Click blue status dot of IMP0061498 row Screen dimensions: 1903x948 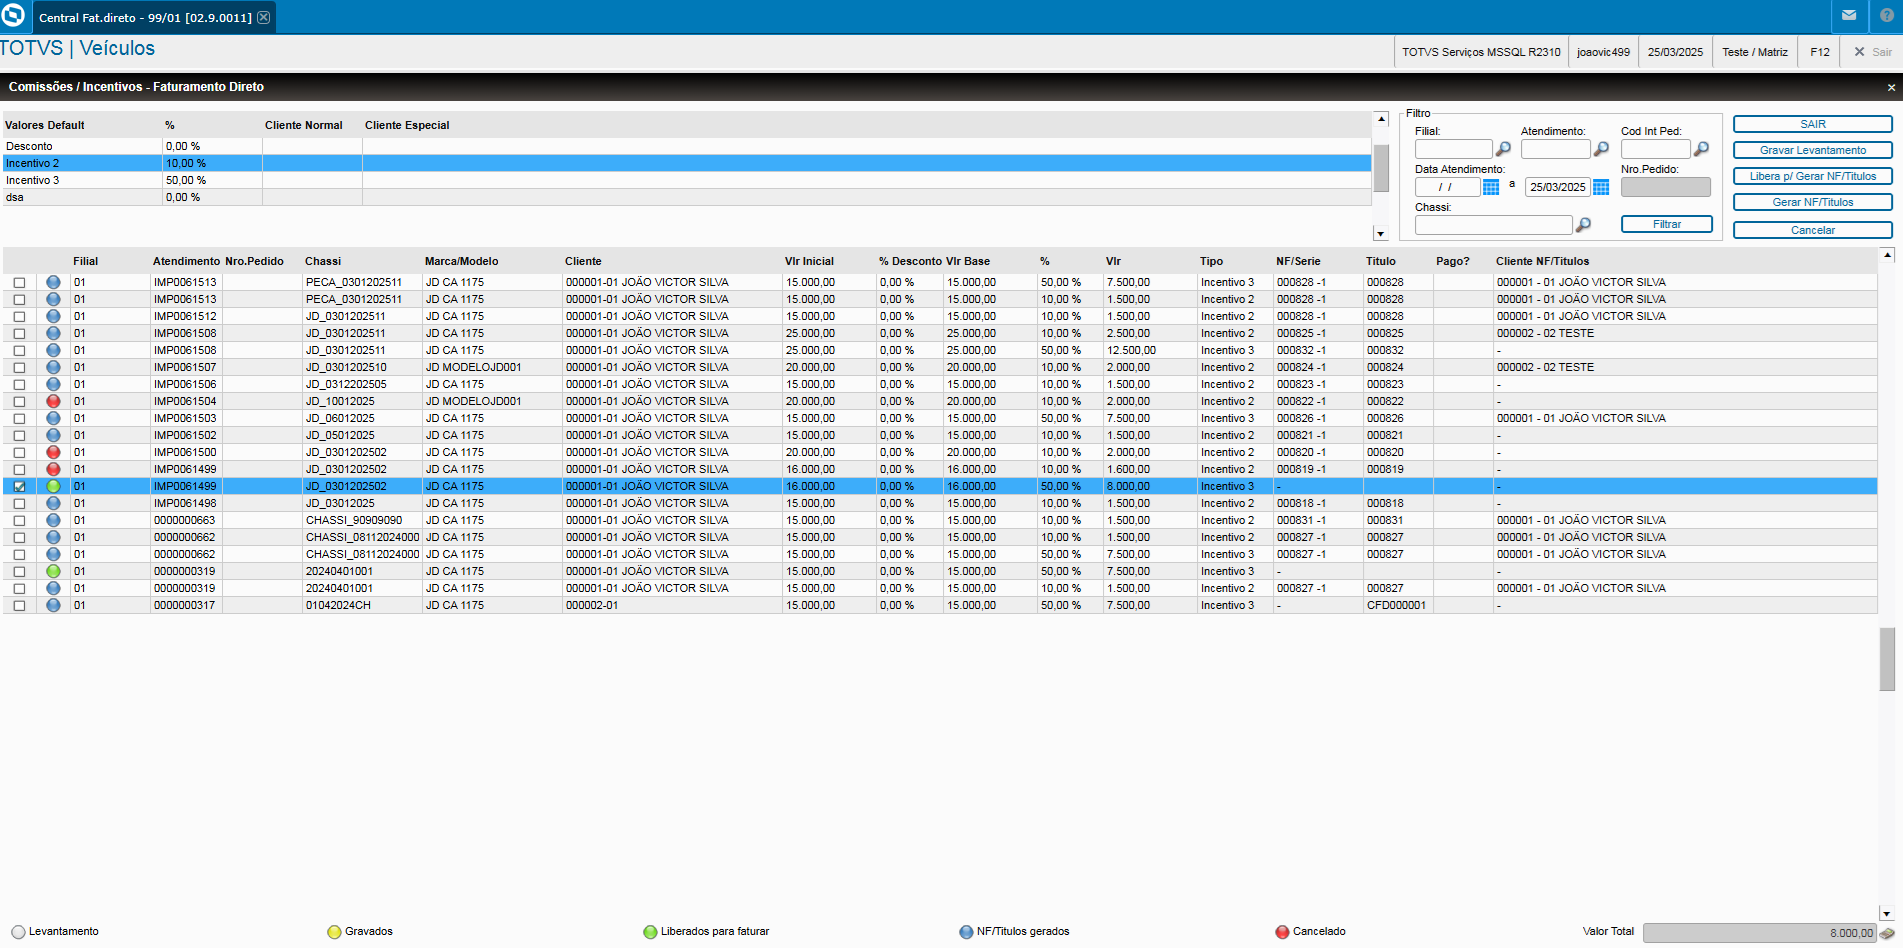(x=53, y=503)
